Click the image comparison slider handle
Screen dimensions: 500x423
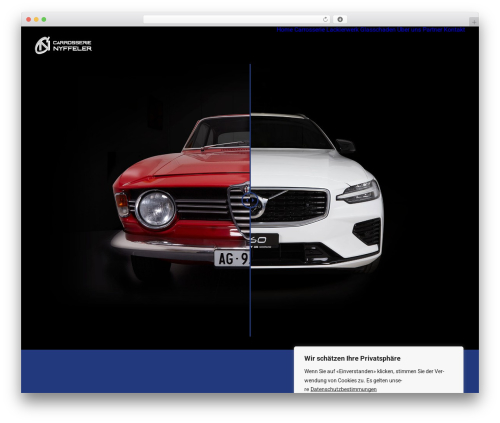[250, 201]
